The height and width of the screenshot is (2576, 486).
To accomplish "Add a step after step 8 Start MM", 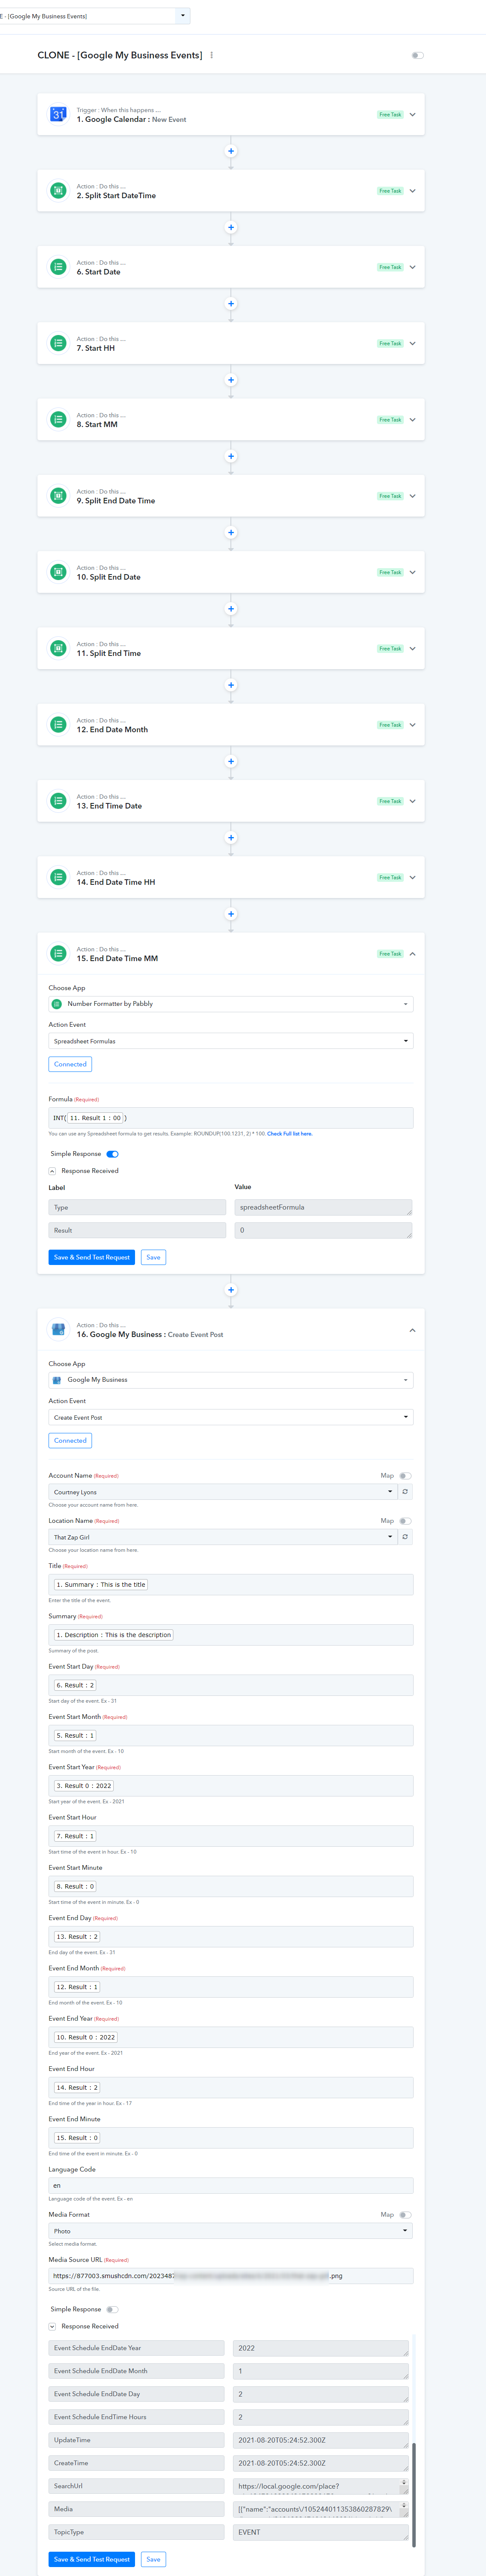I will (231, 456).
